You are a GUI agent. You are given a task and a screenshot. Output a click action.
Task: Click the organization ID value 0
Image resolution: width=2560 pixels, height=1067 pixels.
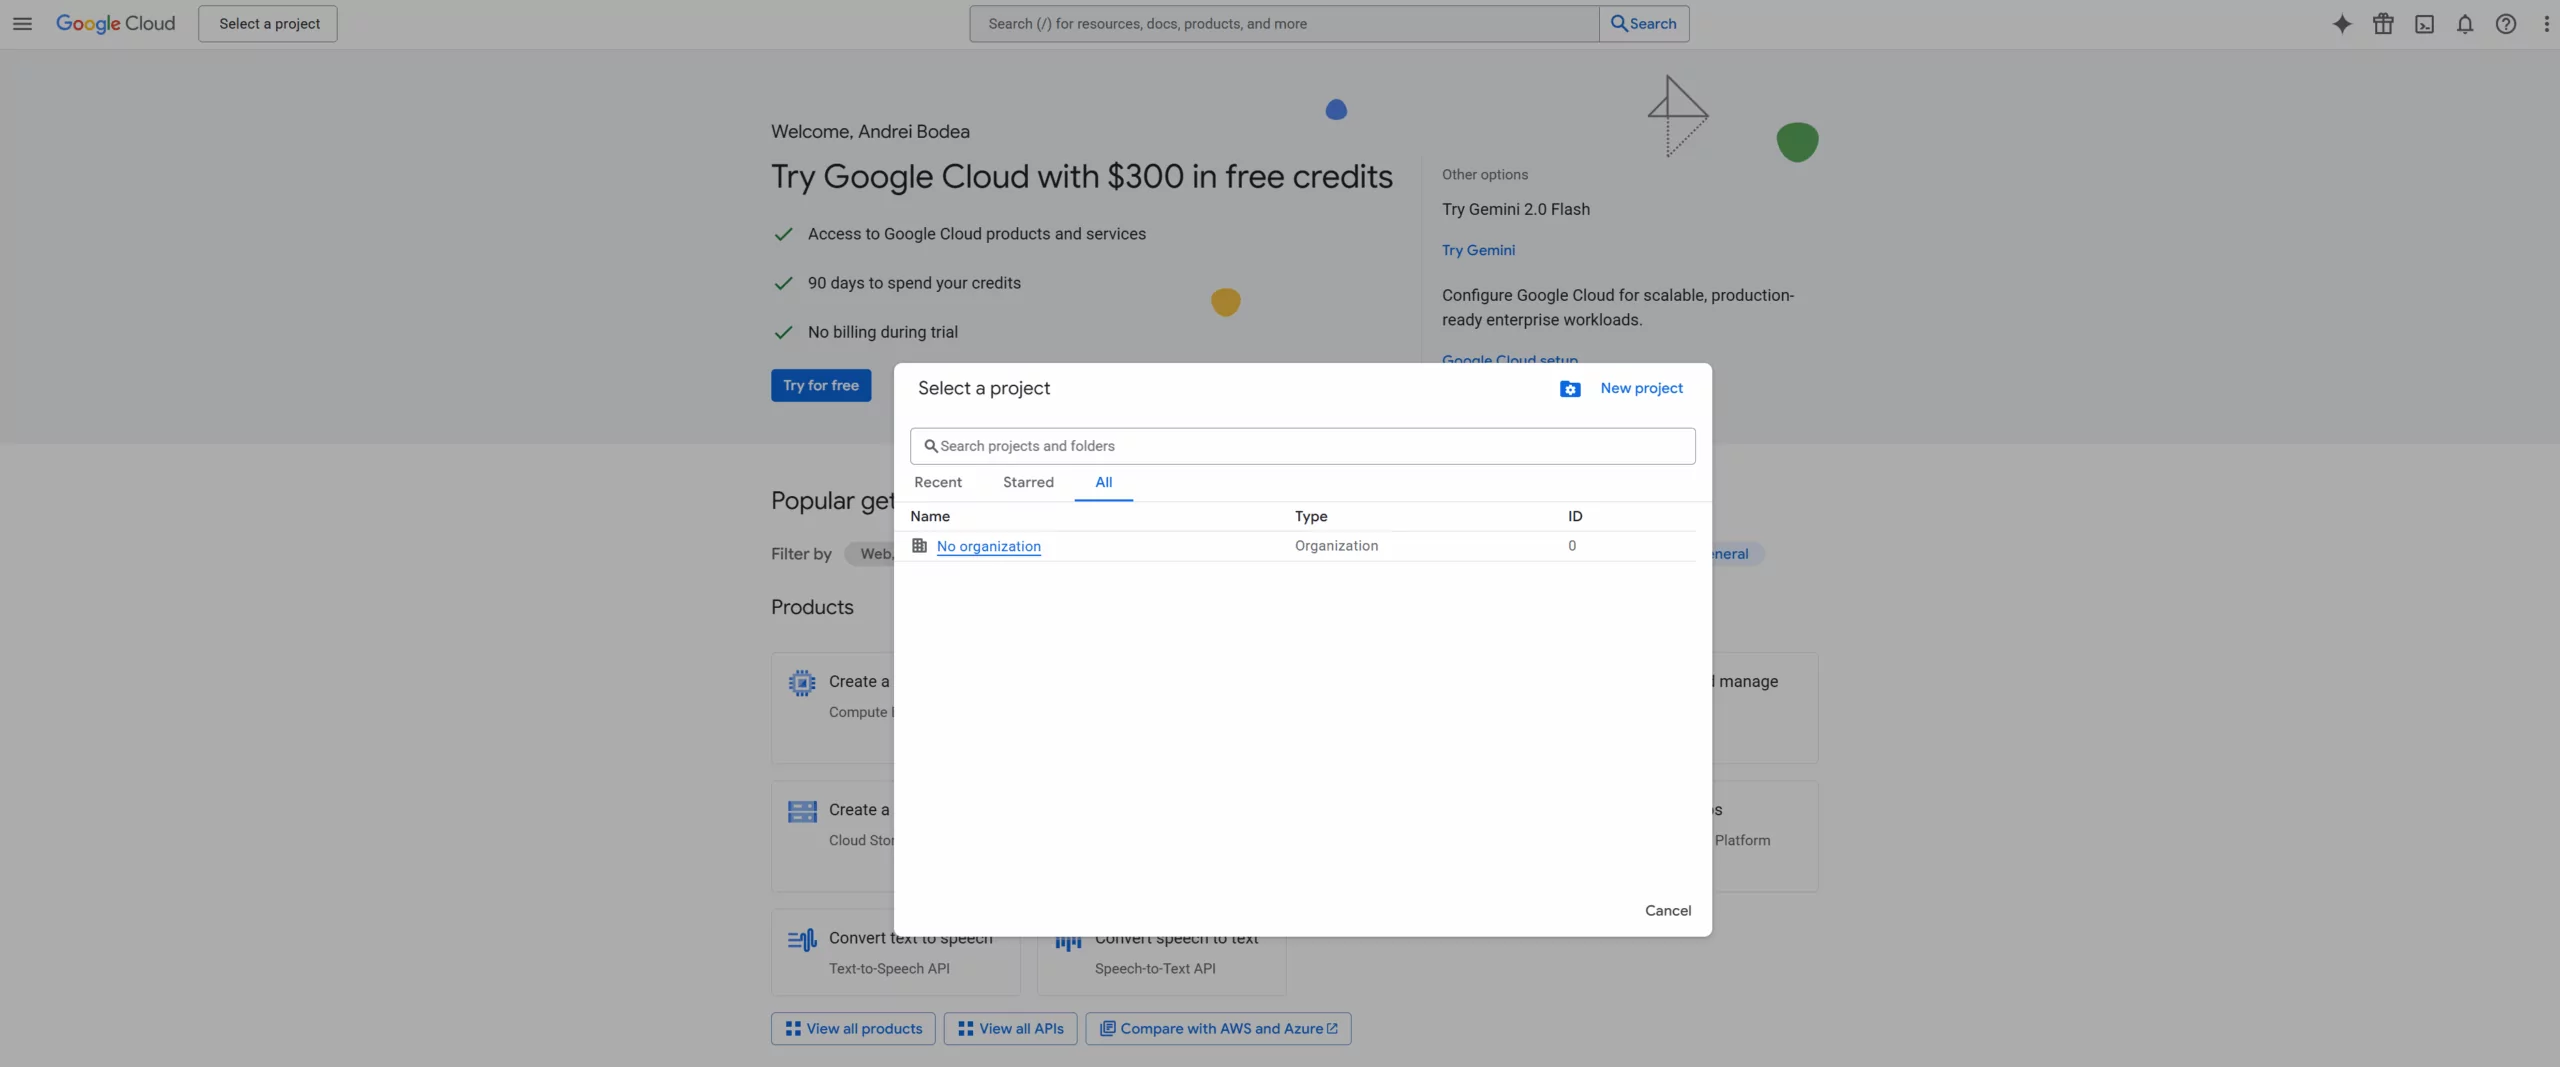coord(1572,546)
